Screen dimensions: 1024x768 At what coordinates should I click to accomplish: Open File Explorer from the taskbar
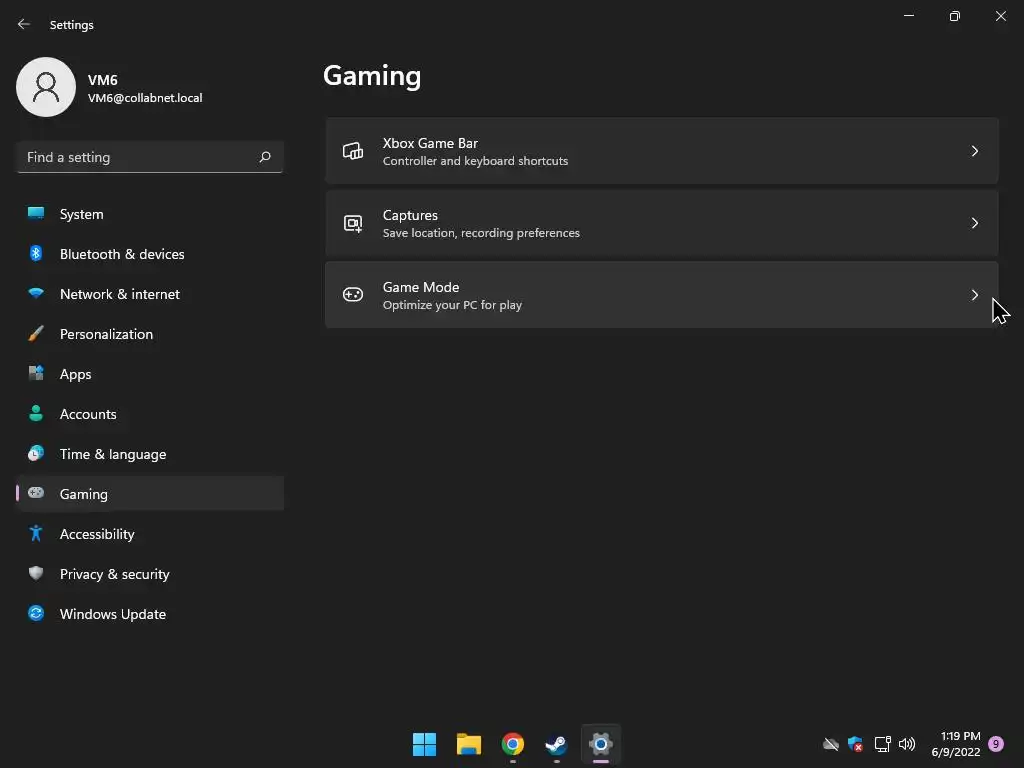click(469, 744)
